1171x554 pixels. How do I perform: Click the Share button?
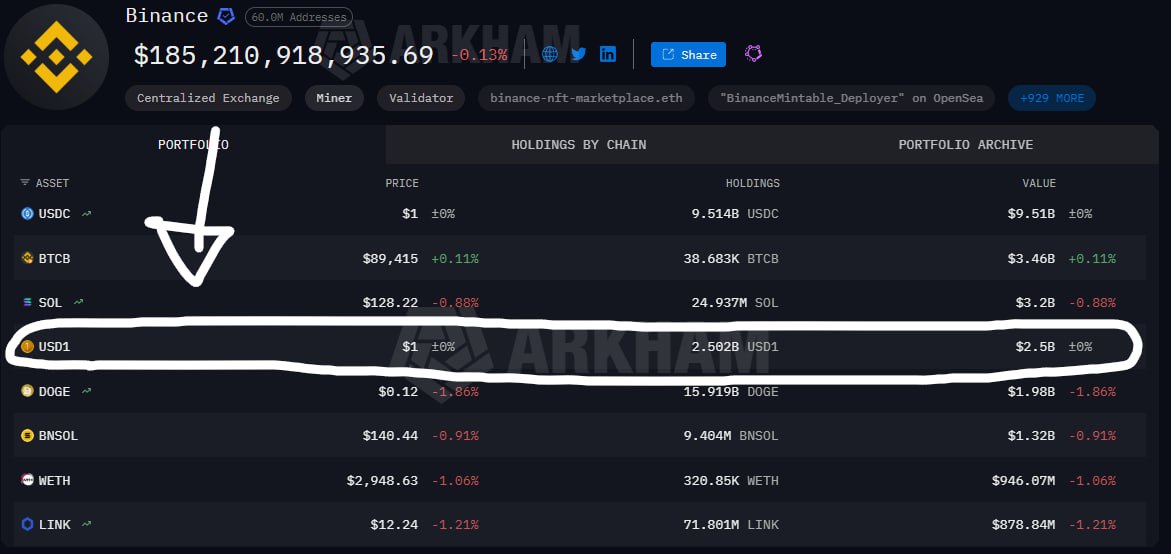[x=688, y=55]
